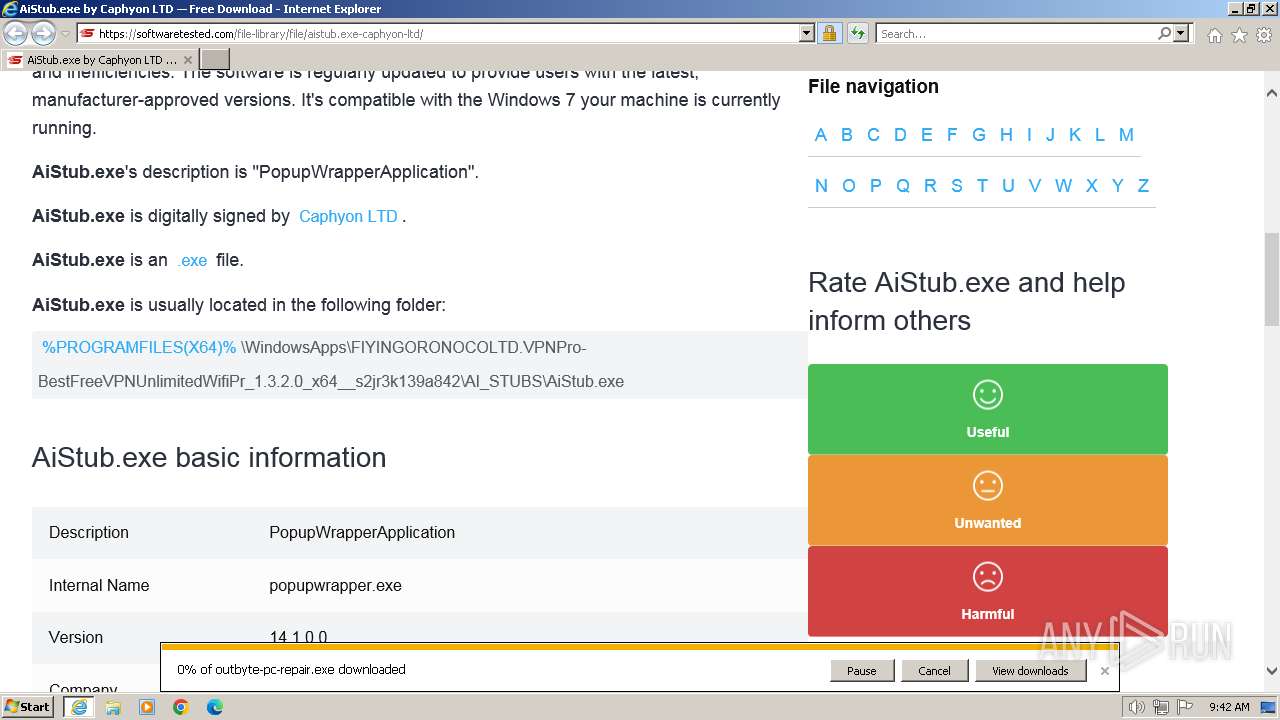Image resolution: width=1280 pixels, height=720 pixels.
Task: Expand the search provider dropdown arrow
Action: click(x=1181, y=33)
